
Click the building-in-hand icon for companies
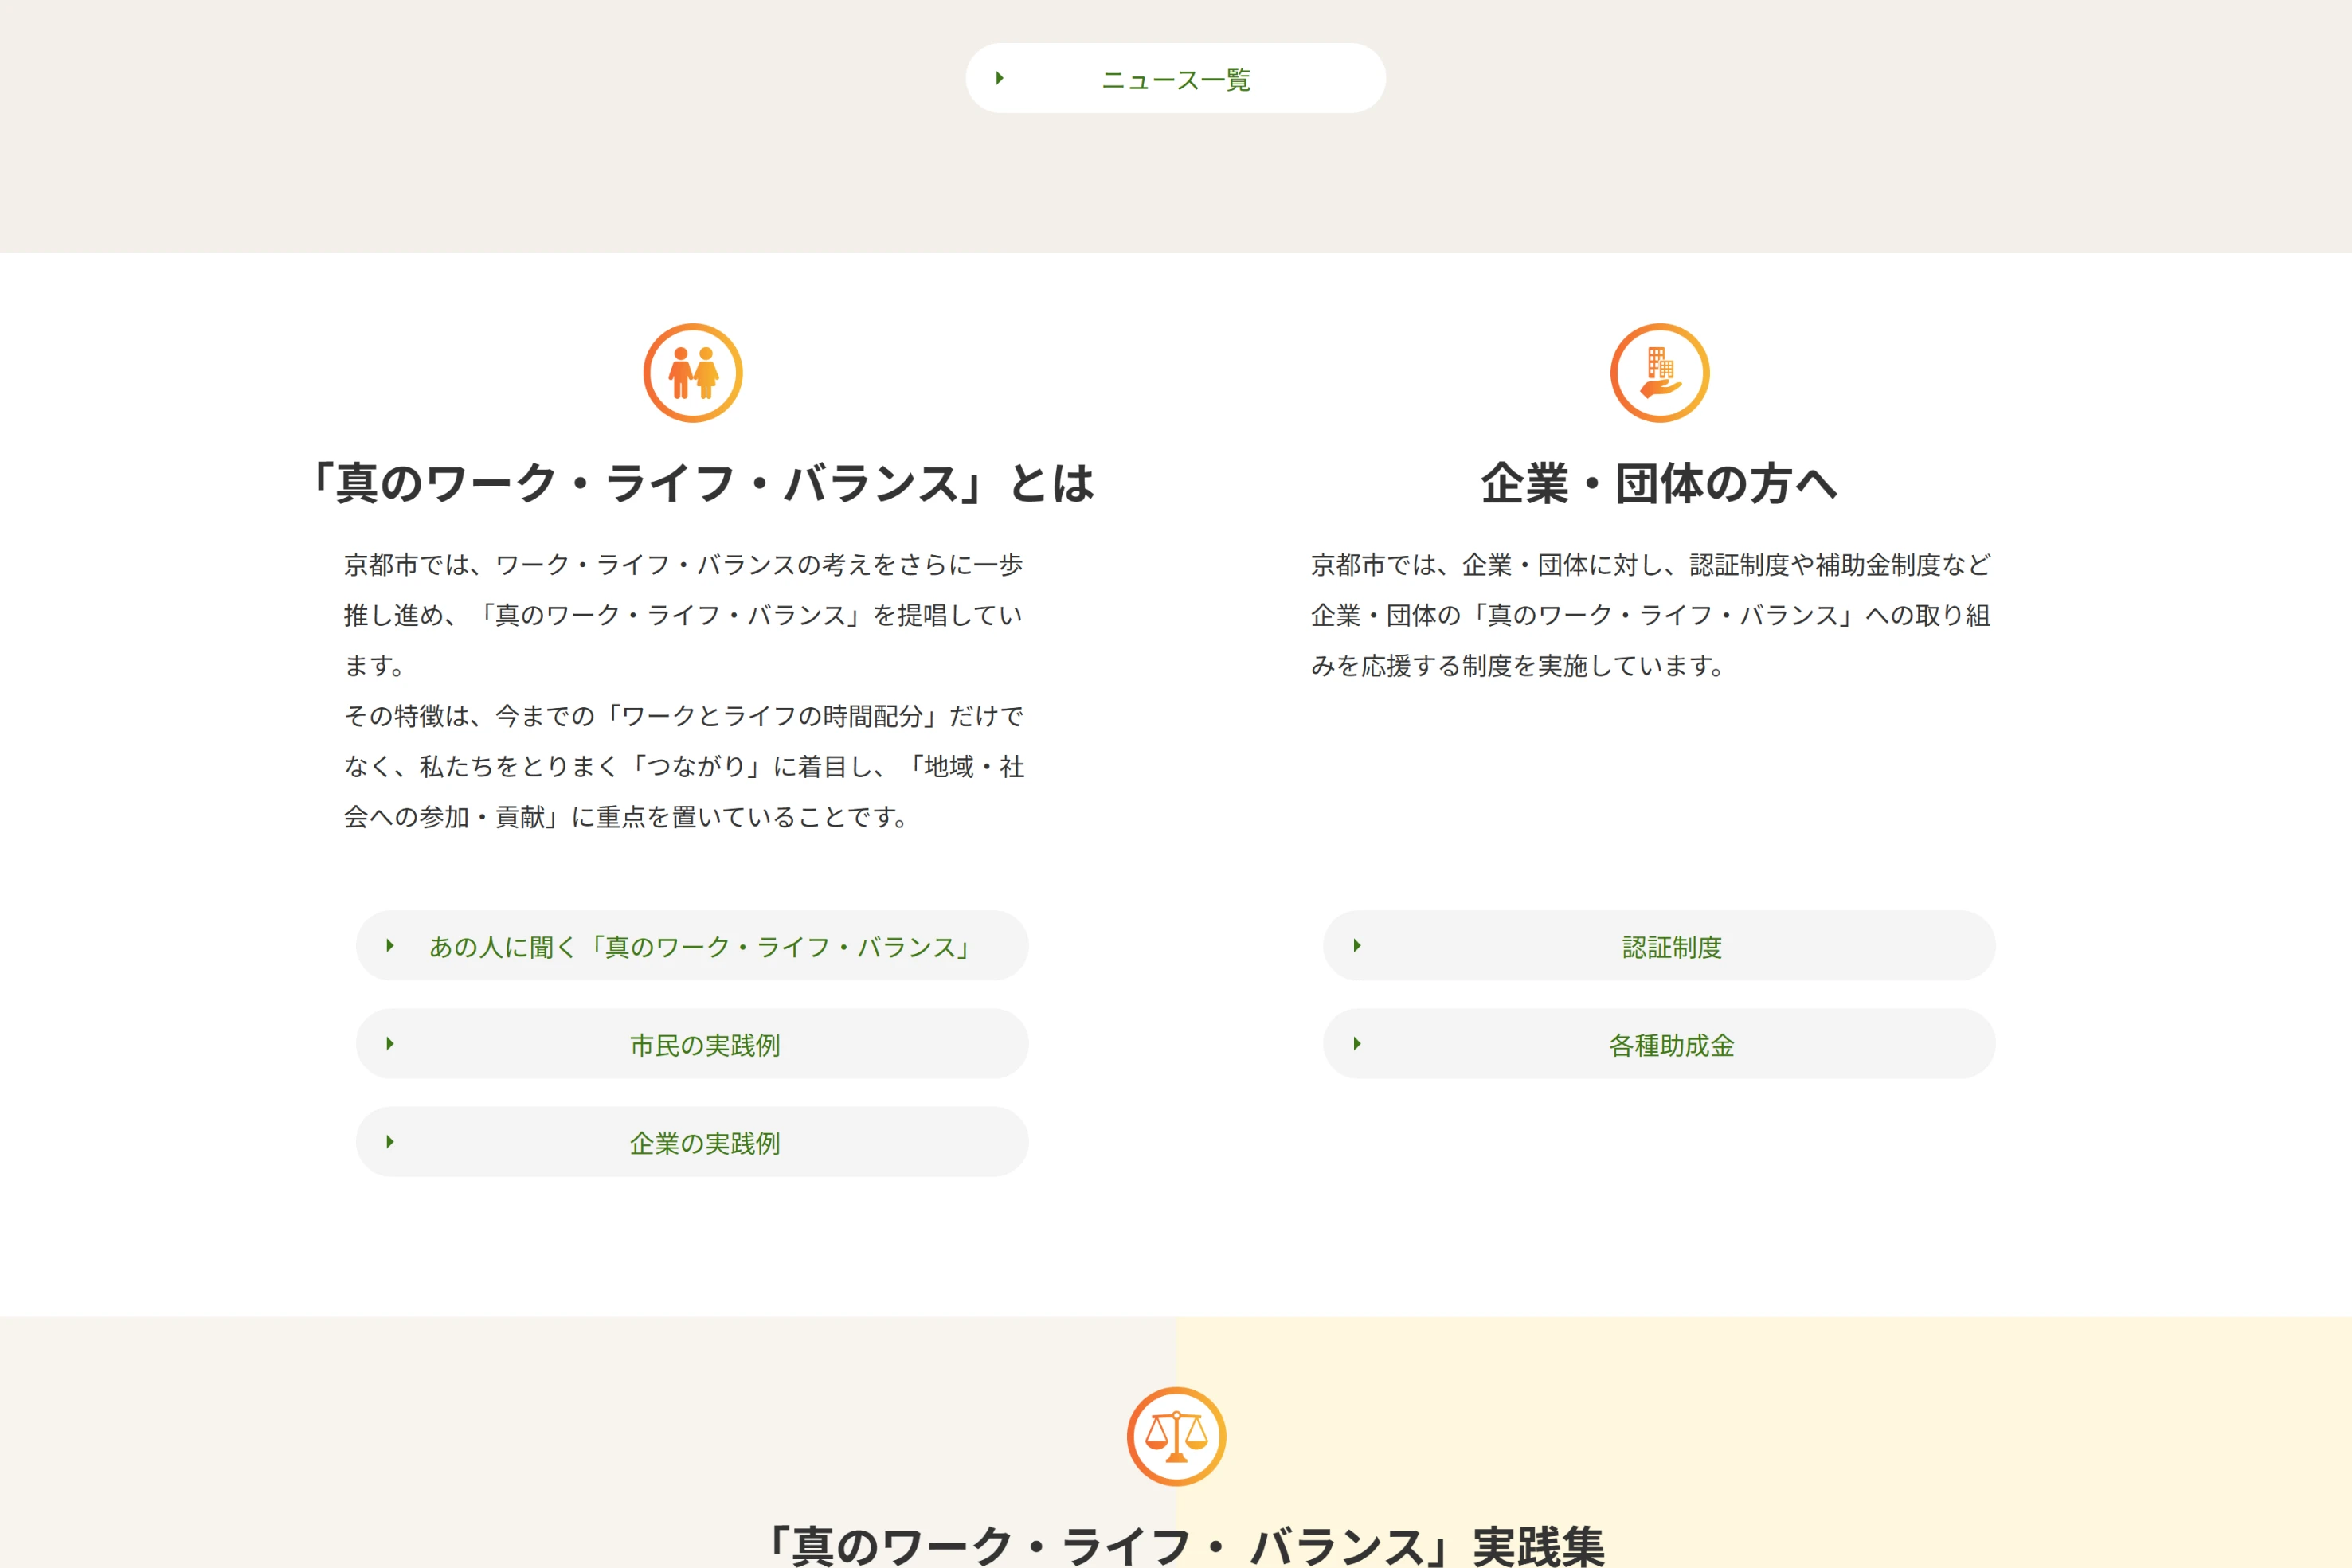point(1659,373)
